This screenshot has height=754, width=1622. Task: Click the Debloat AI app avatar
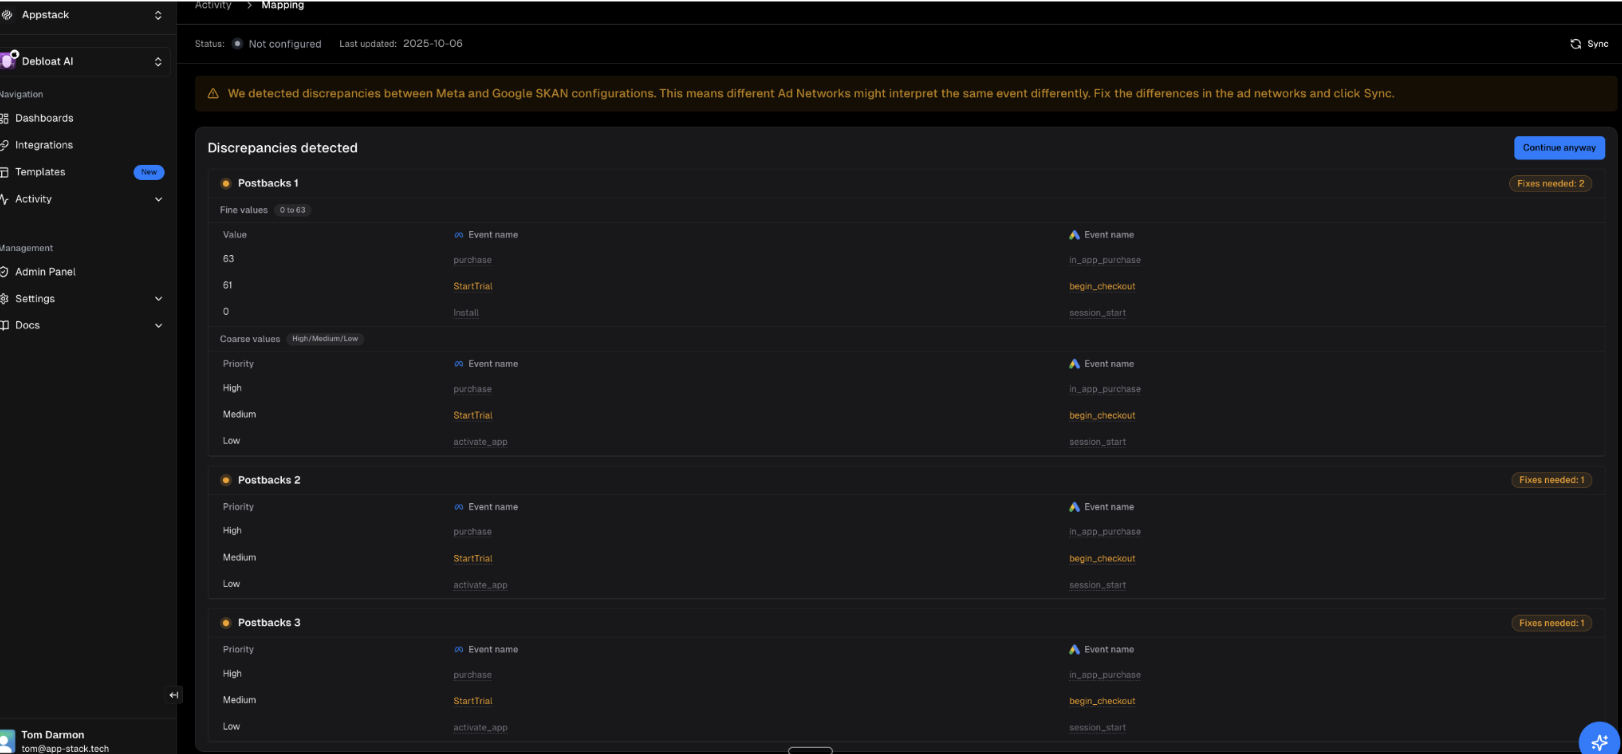[x=8, y=61]
